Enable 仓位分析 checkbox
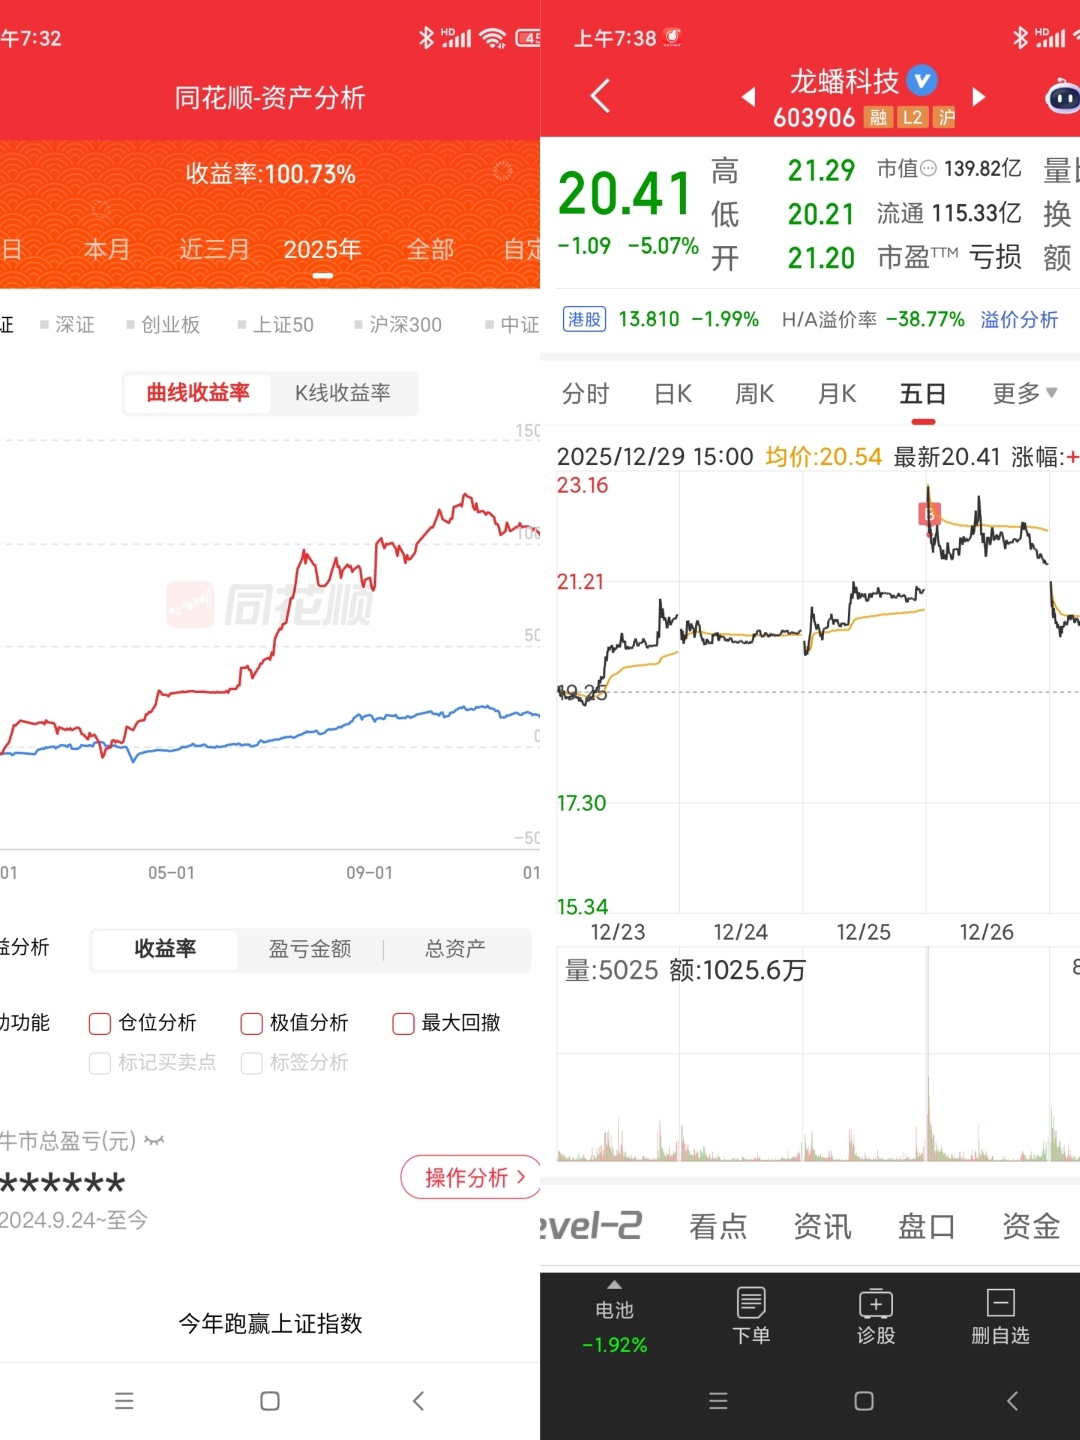 pos(100,1023)
